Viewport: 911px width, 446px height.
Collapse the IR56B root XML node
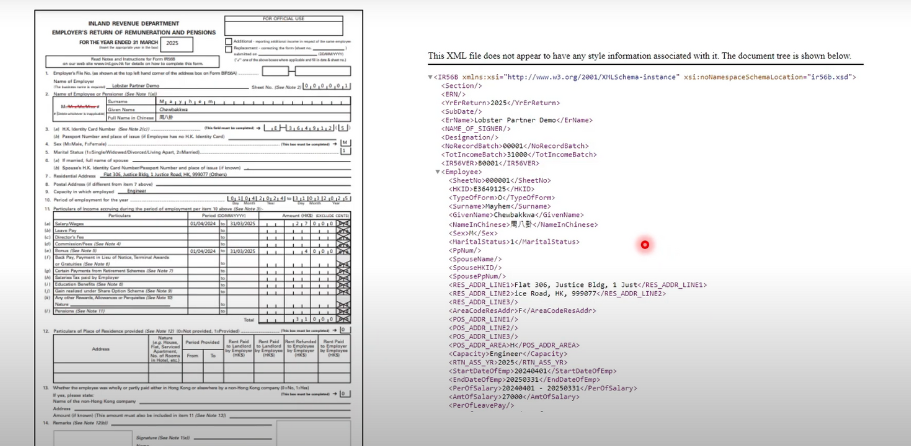[430, 77]
